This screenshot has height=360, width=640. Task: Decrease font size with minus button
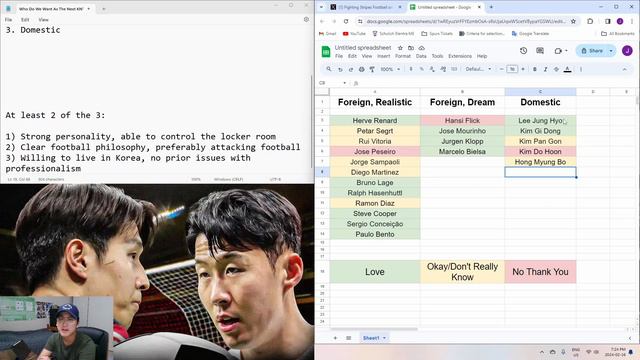pyautogui.click(x=502, y=69)
